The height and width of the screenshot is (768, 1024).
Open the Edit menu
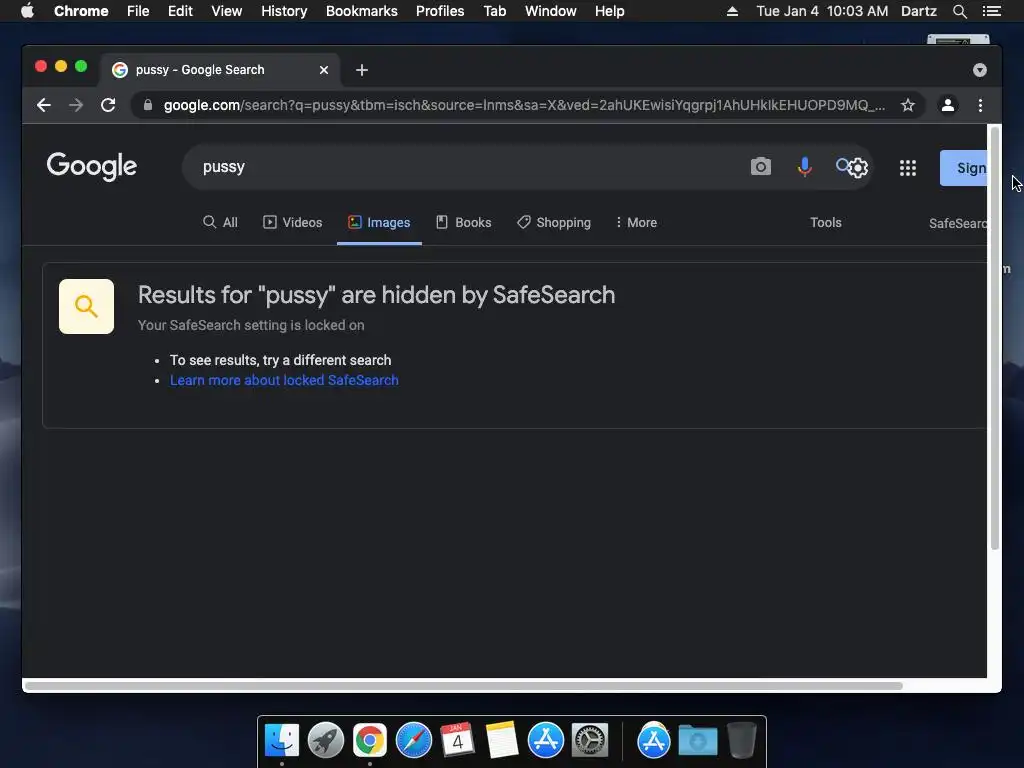point(180,11)
